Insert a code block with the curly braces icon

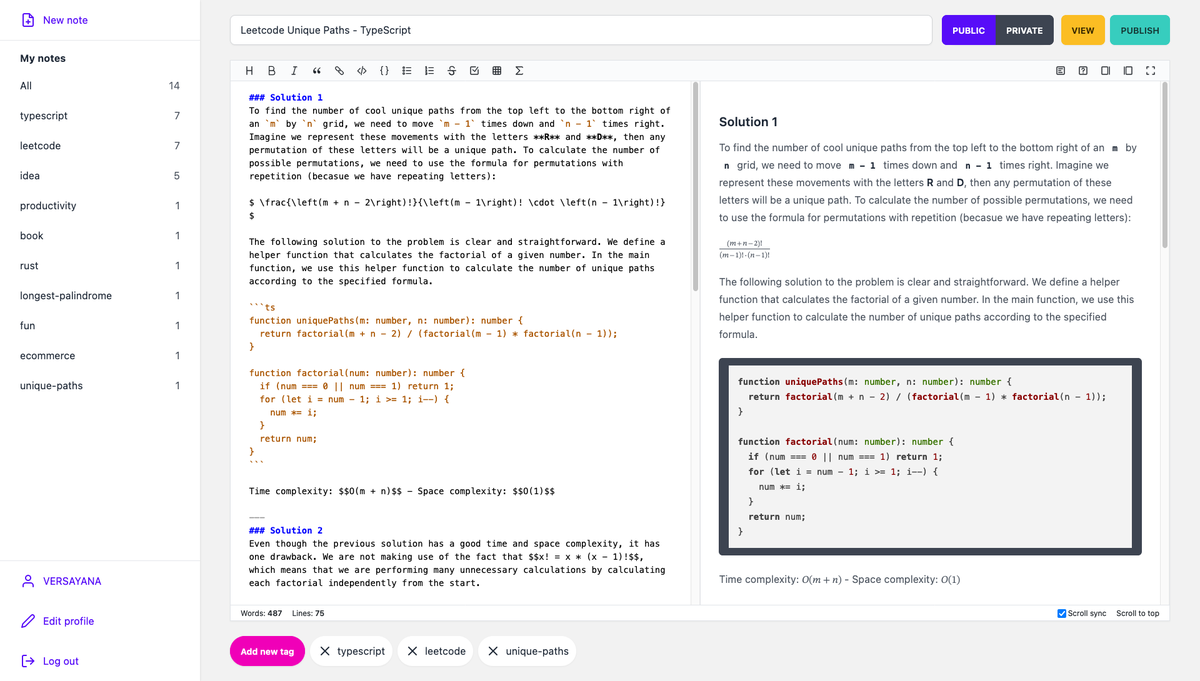(x=384, y=71)
